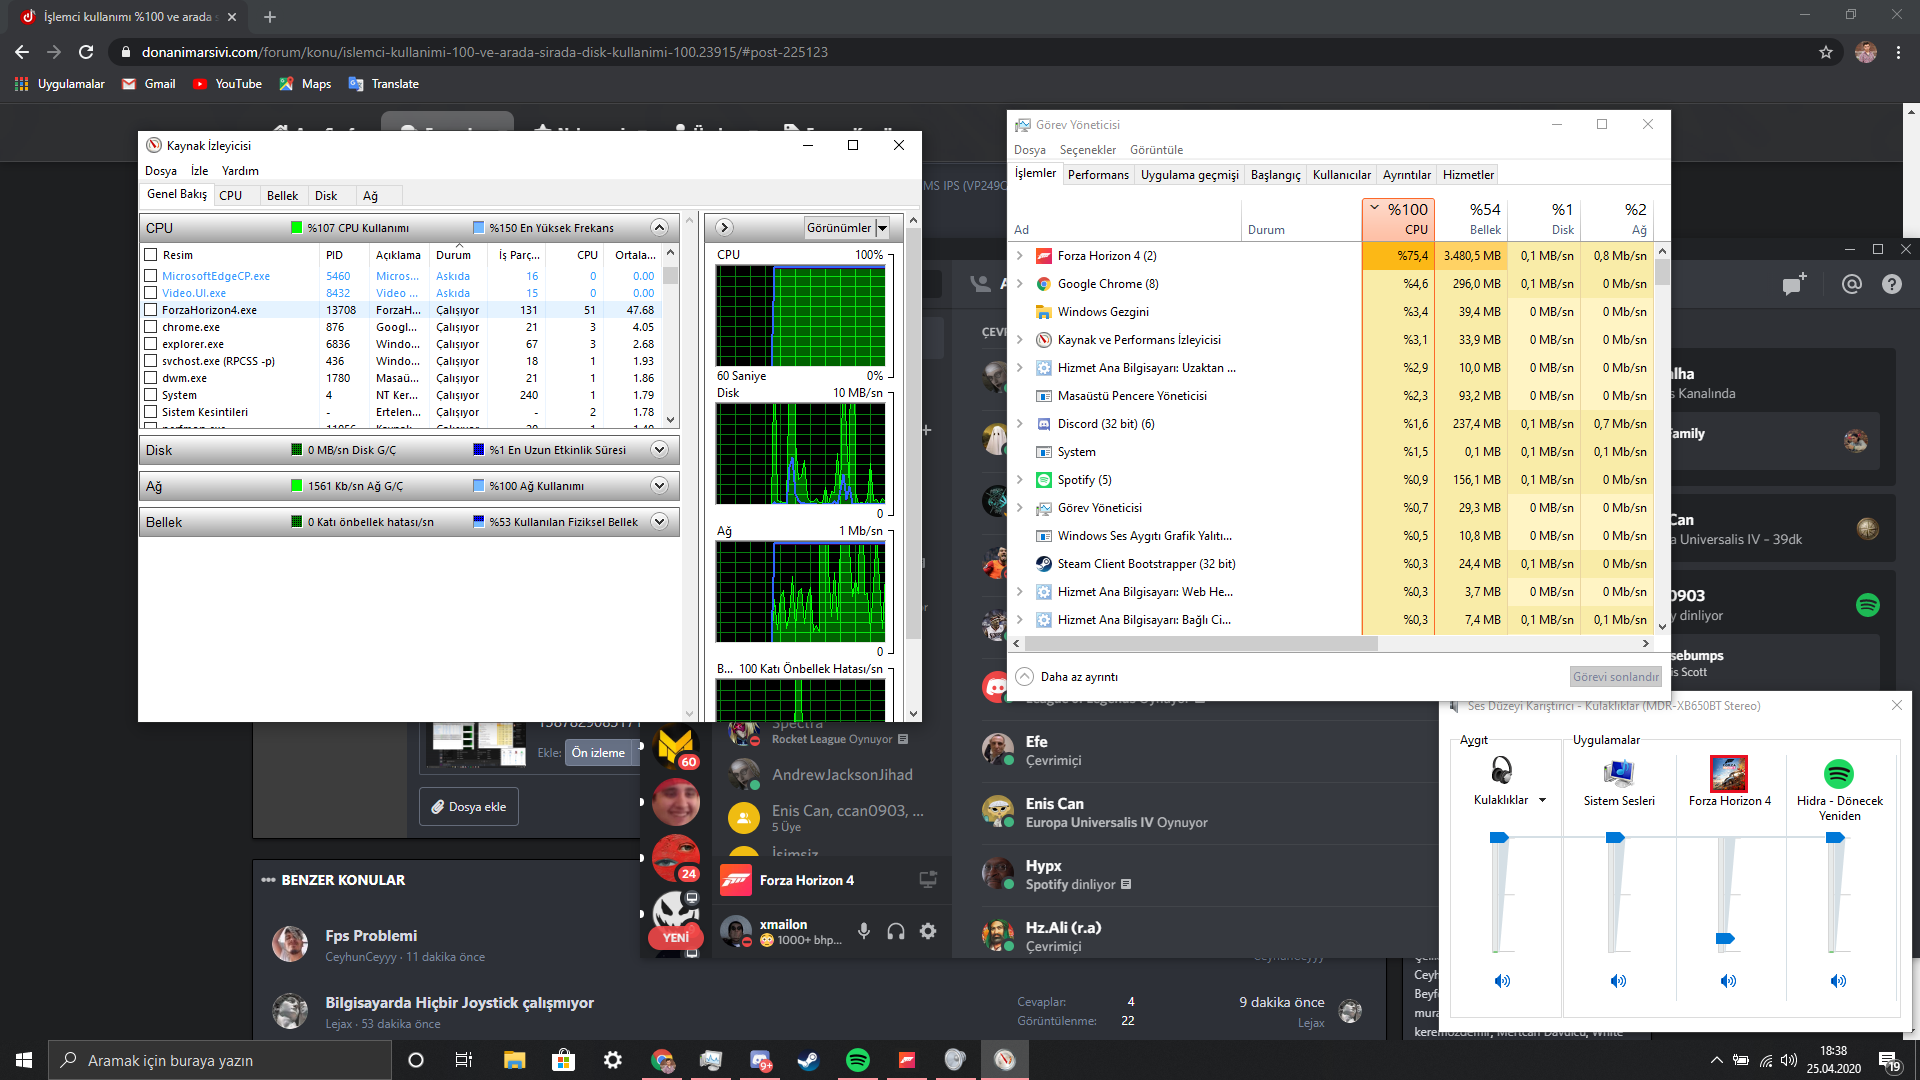The height and width of the screenshot is (1080, 1920).
Task: Collapse the CPU section in Kaynak İzleyicisi
Action: click(659, 228)
